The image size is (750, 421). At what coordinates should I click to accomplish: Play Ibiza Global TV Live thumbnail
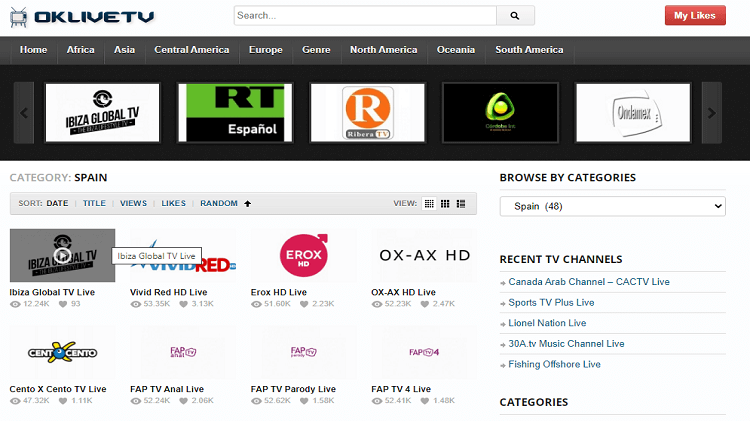coord(62,255)
